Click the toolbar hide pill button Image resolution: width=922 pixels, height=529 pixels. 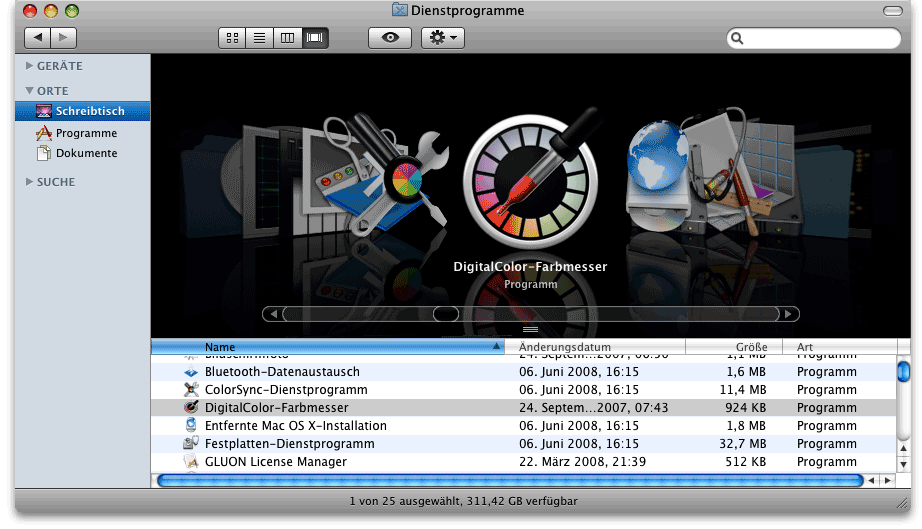[893, 11]
